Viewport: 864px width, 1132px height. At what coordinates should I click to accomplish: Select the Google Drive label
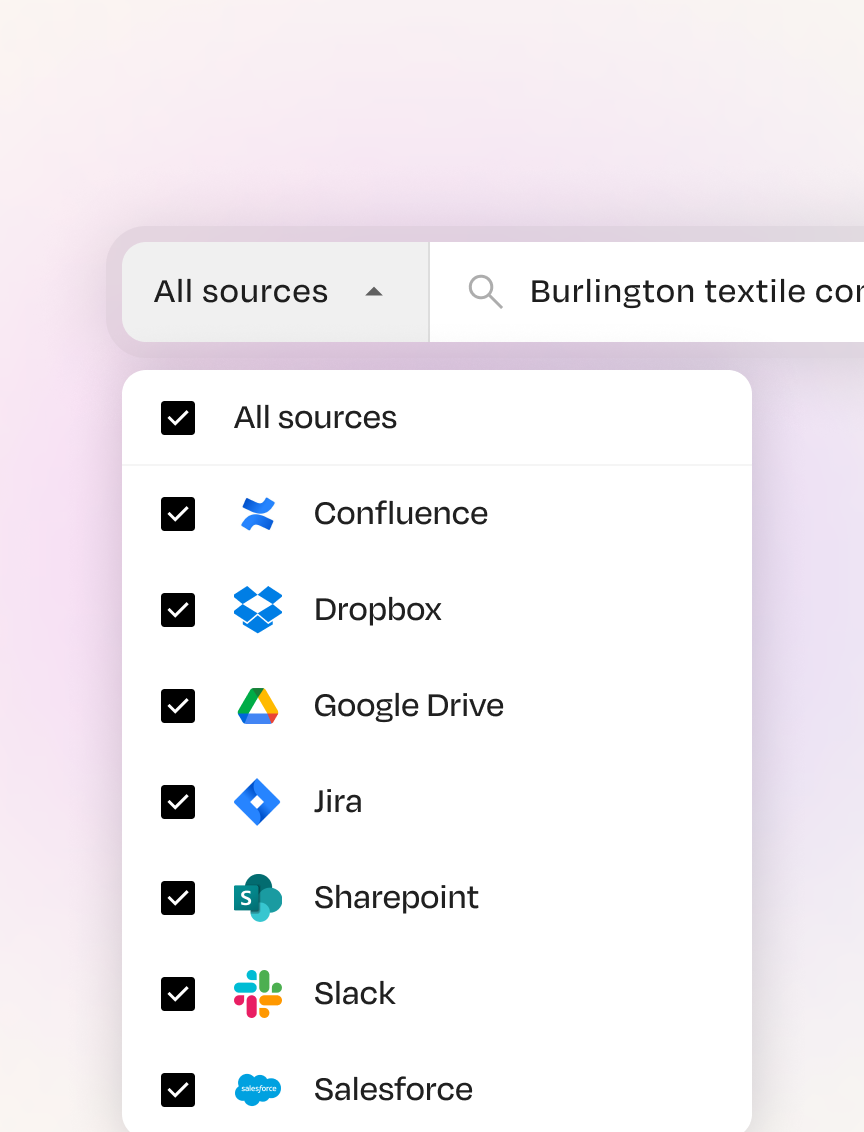[409, 706]
